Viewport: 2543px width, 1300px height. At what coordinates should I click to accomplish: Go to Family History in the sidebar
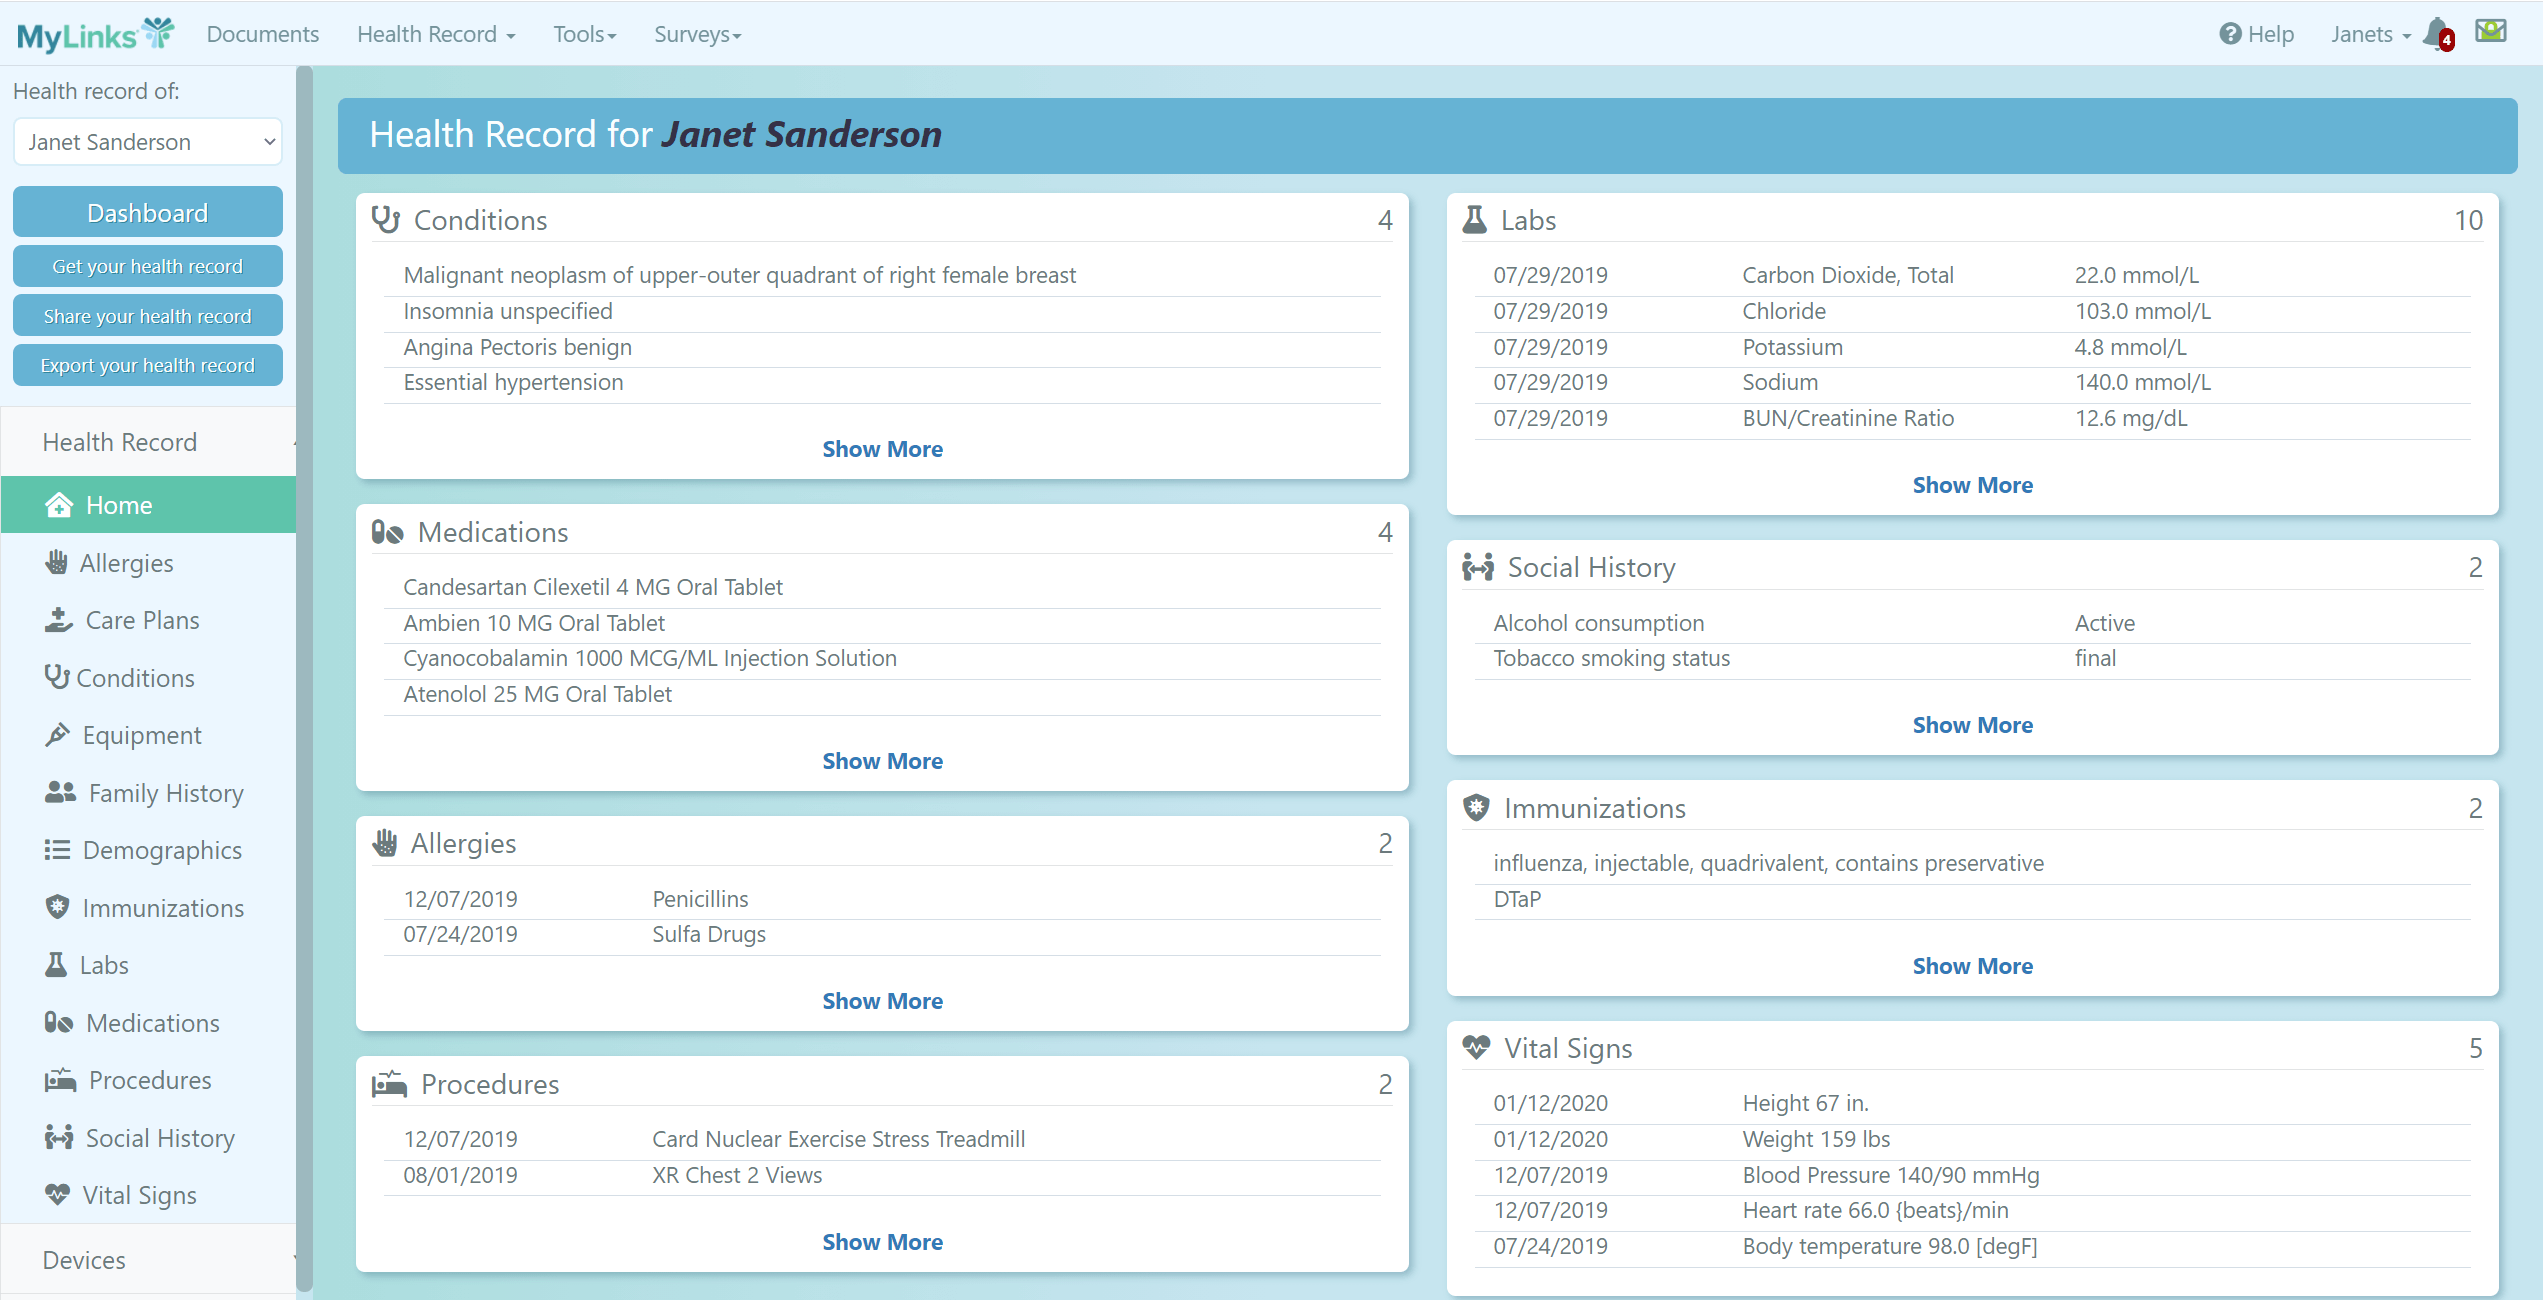pos(148,793)
